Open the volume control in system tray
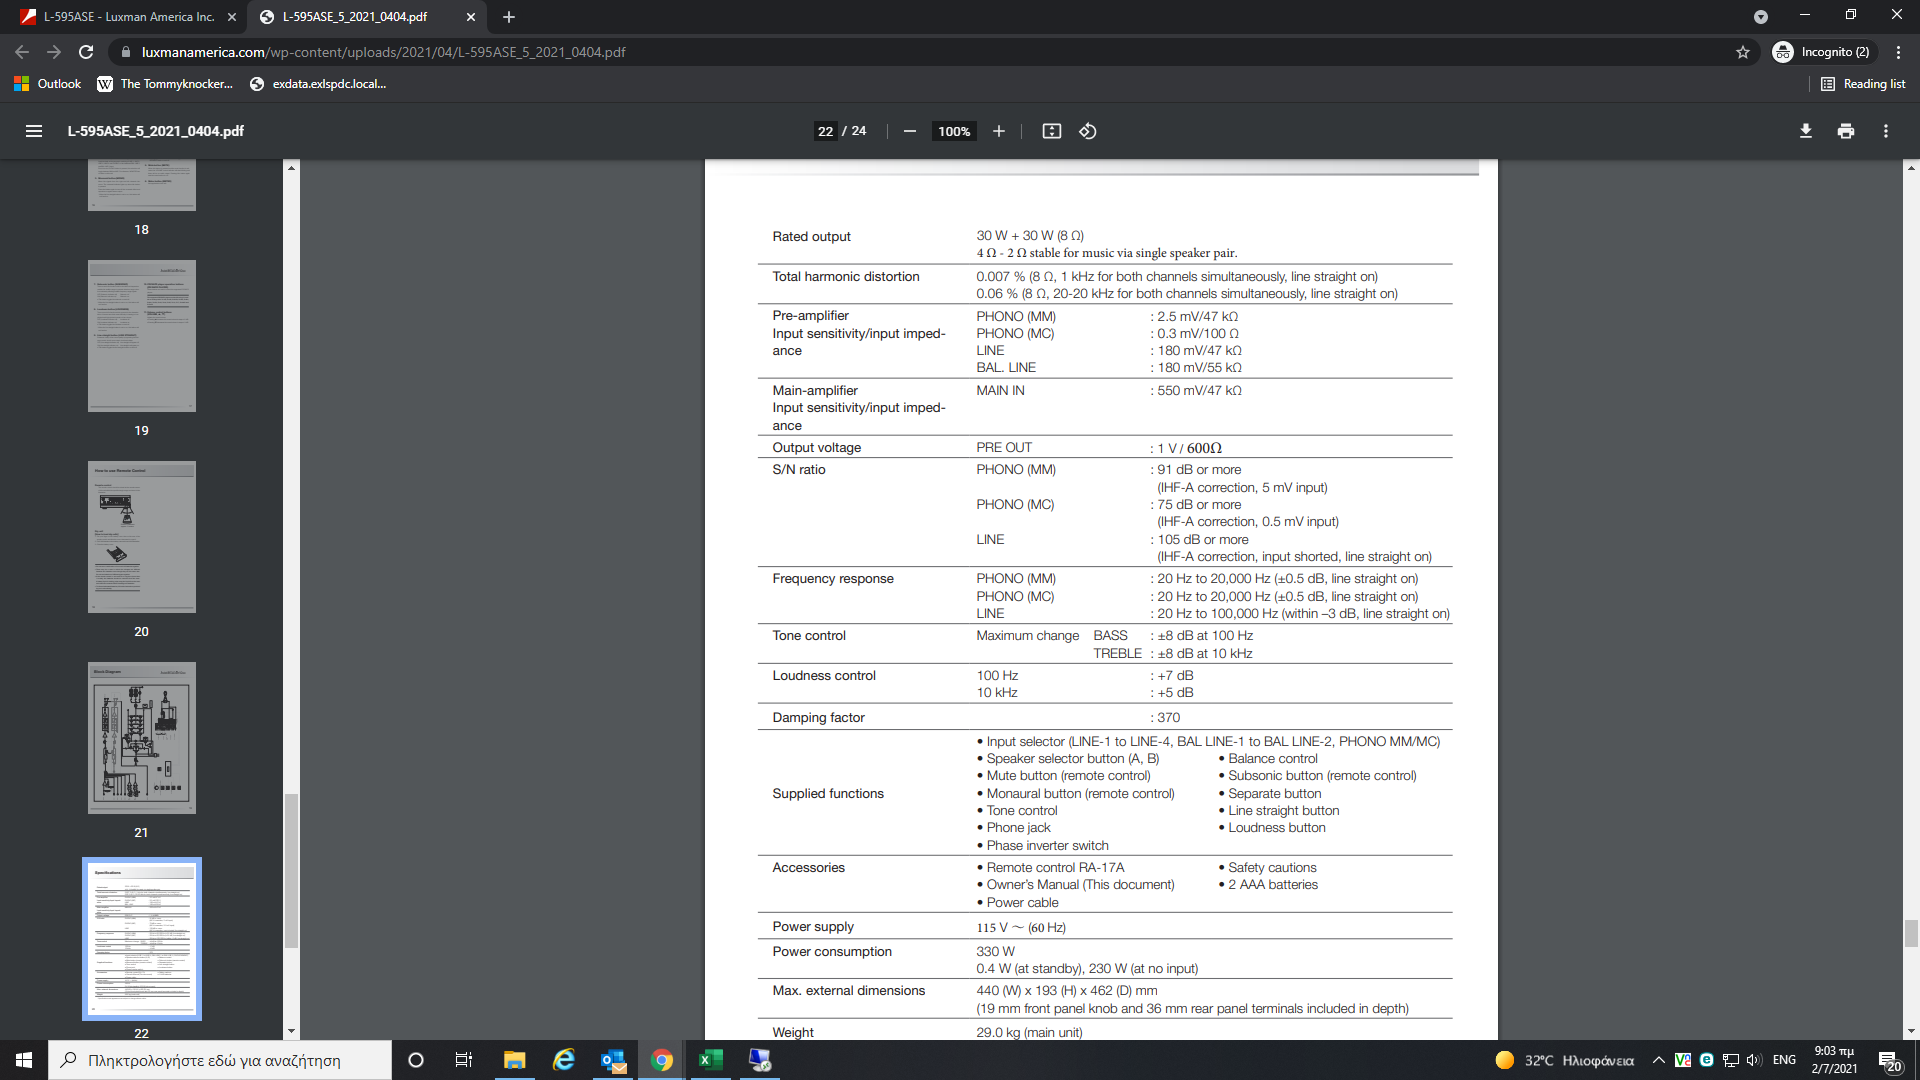Viewport: 1920px width, 1080px height. click(x=1755, y=1060)
